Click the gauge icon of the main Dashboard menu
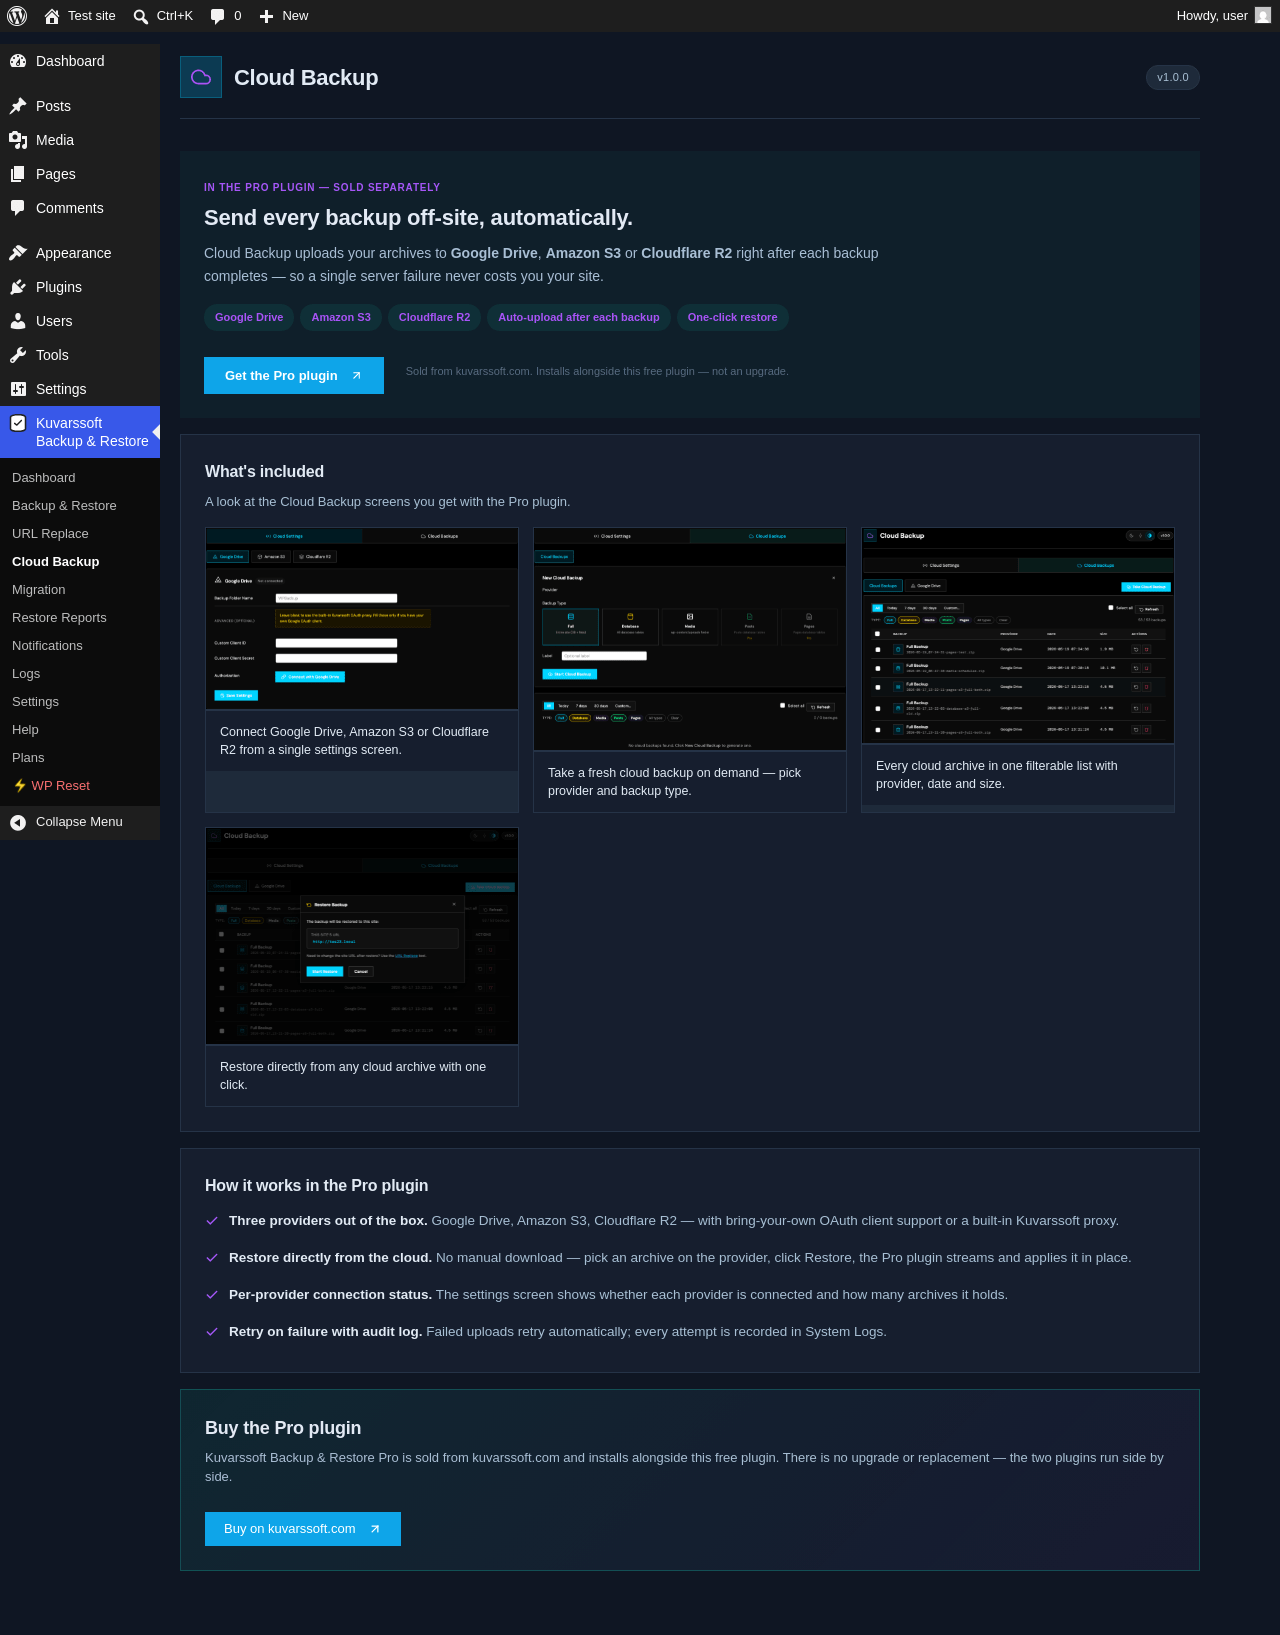The height and width of the screenshot is (1635, 1280). pyautogui.click(x=18, y=61)
